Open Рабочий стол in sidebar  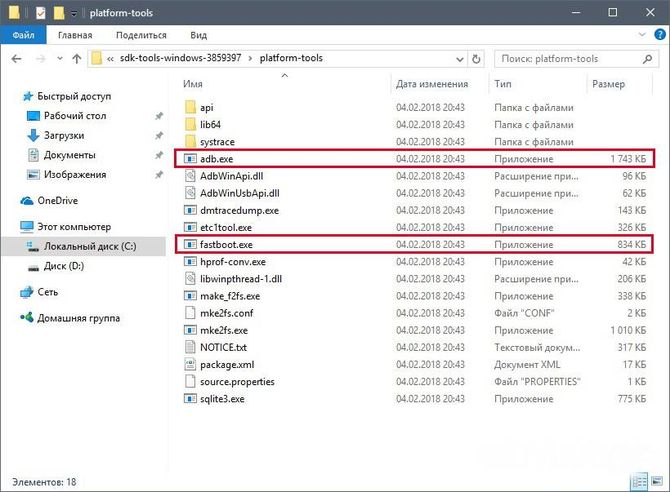point(75,116)
